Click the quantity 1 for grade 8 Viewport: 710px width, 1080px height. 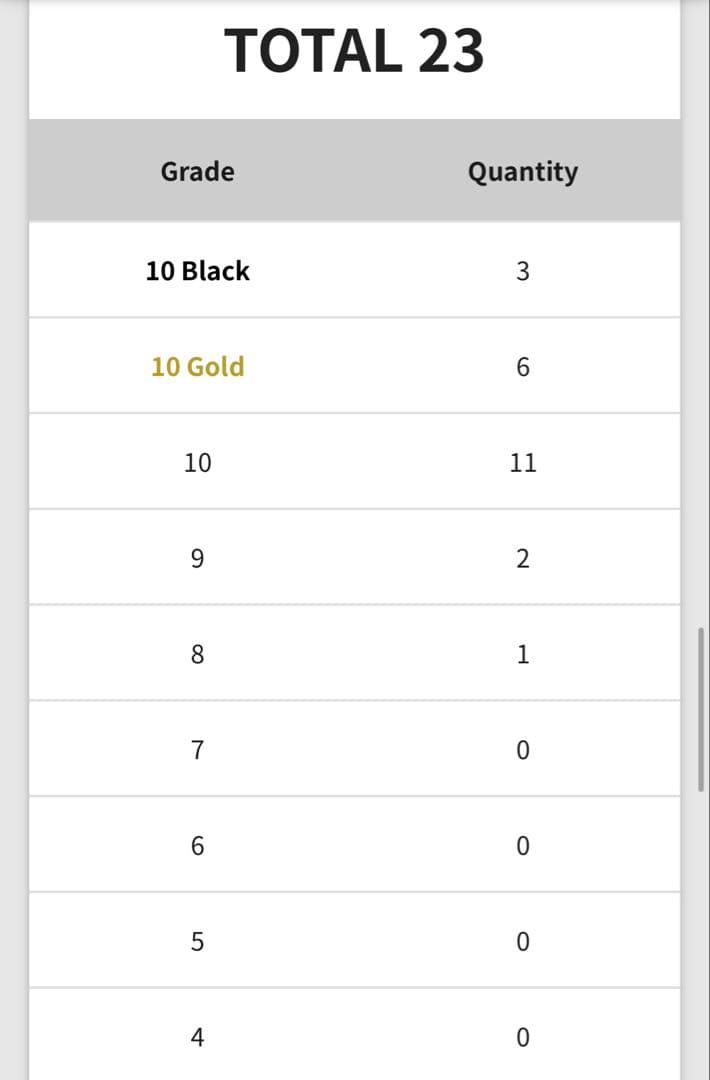point(522,654)
